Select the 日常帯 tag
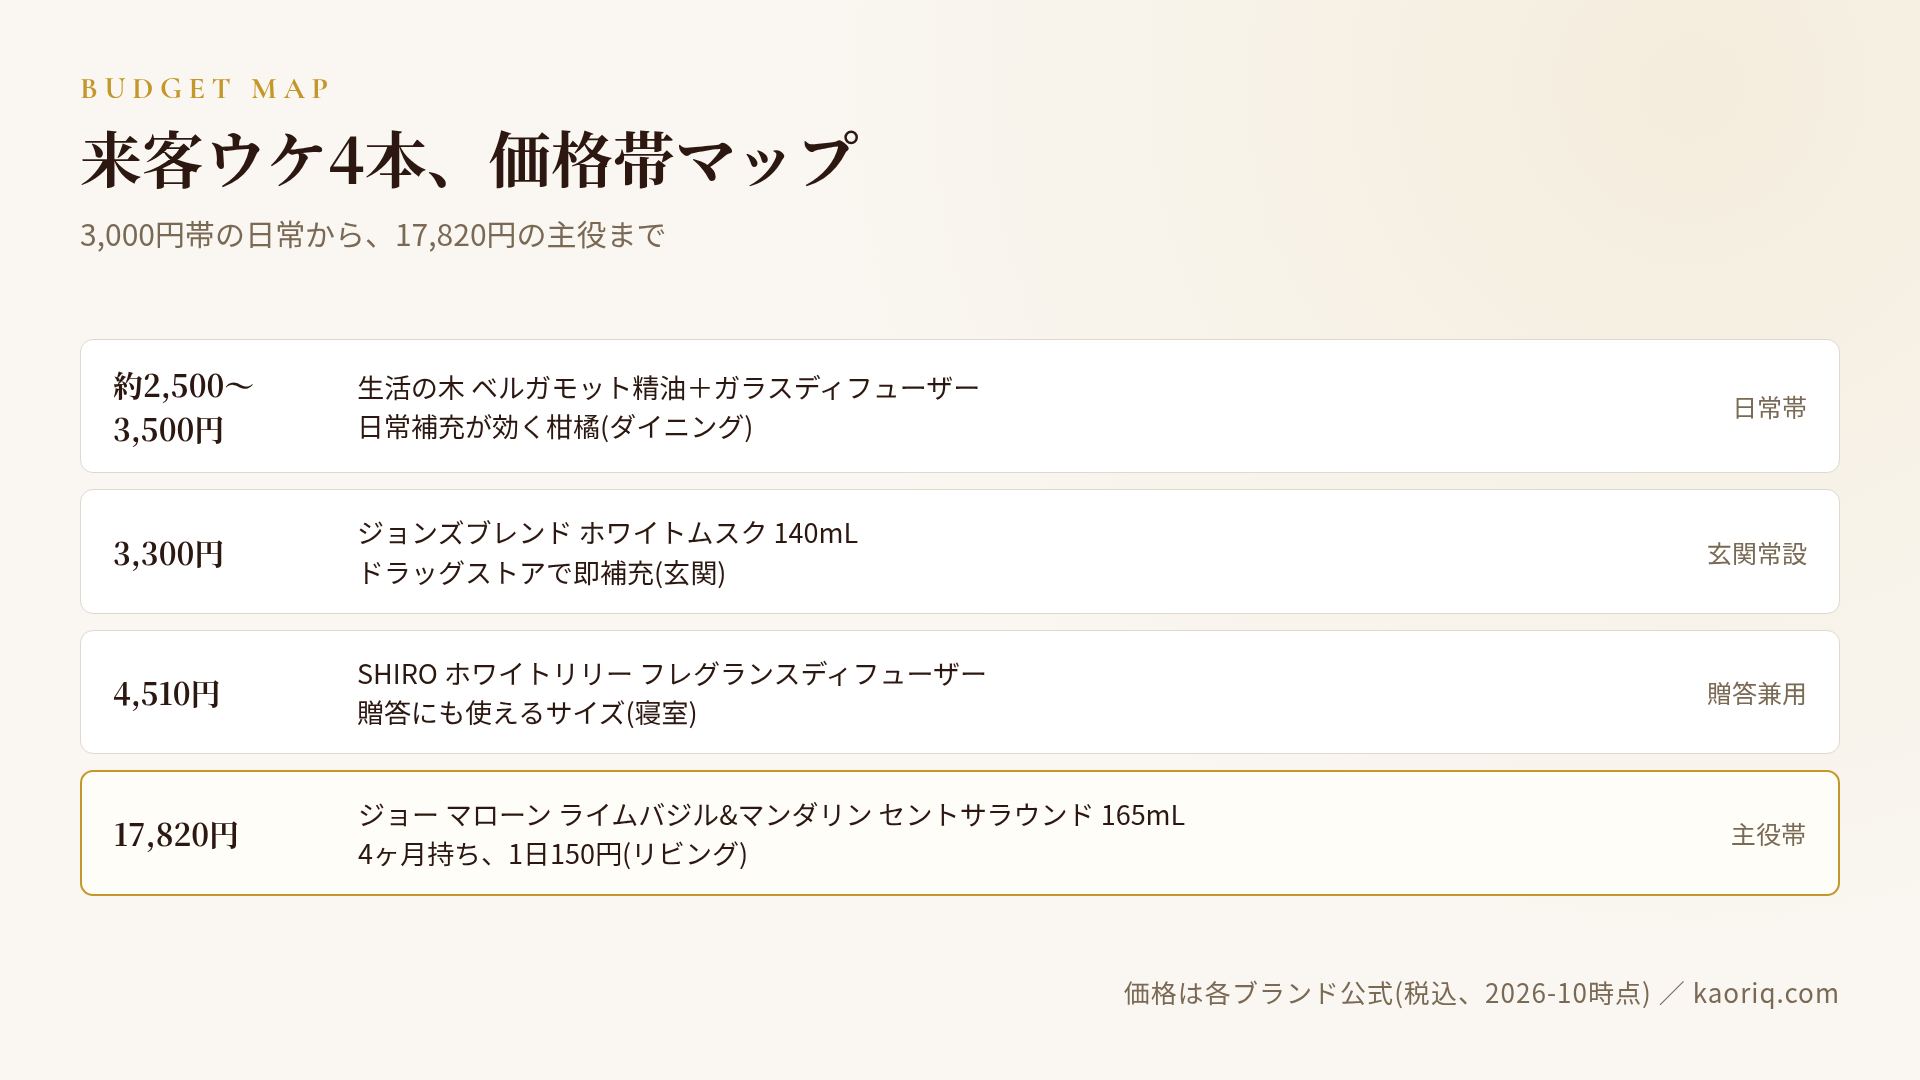 1769,408
